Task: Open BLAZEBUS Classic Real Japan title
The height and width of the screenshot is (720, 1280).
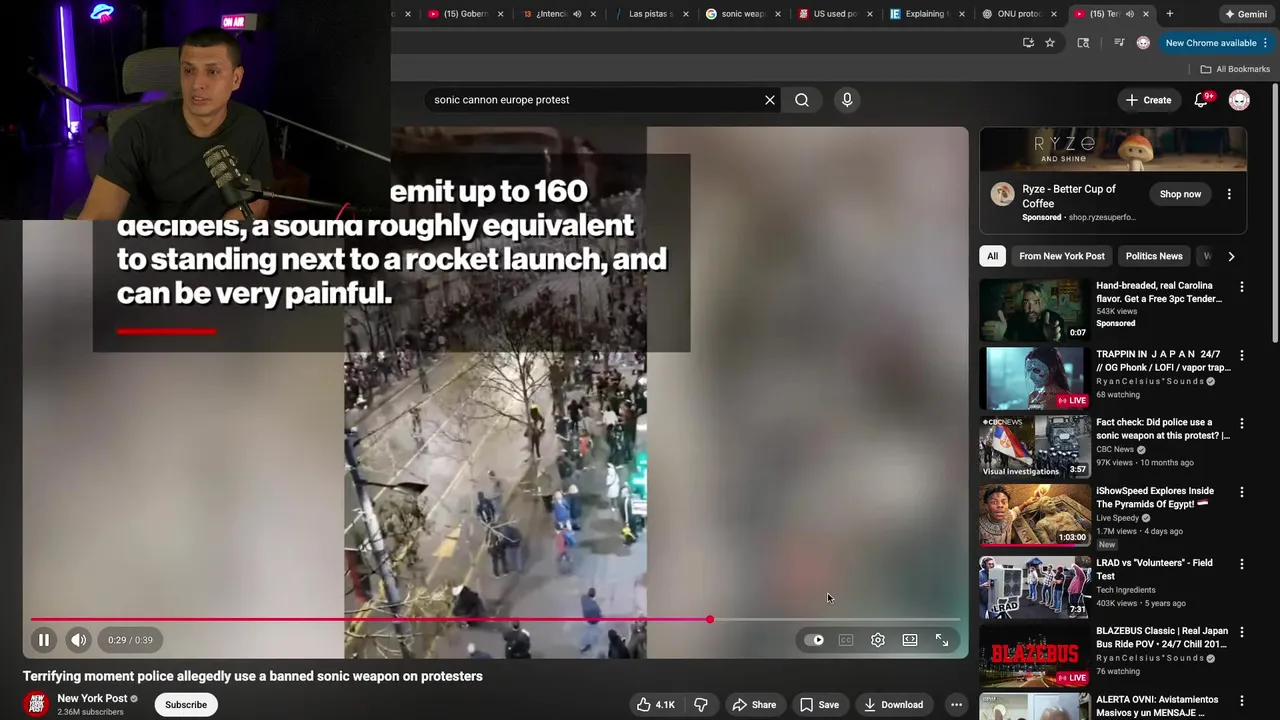Action: pyautogui.click(x=1162, y=637)
